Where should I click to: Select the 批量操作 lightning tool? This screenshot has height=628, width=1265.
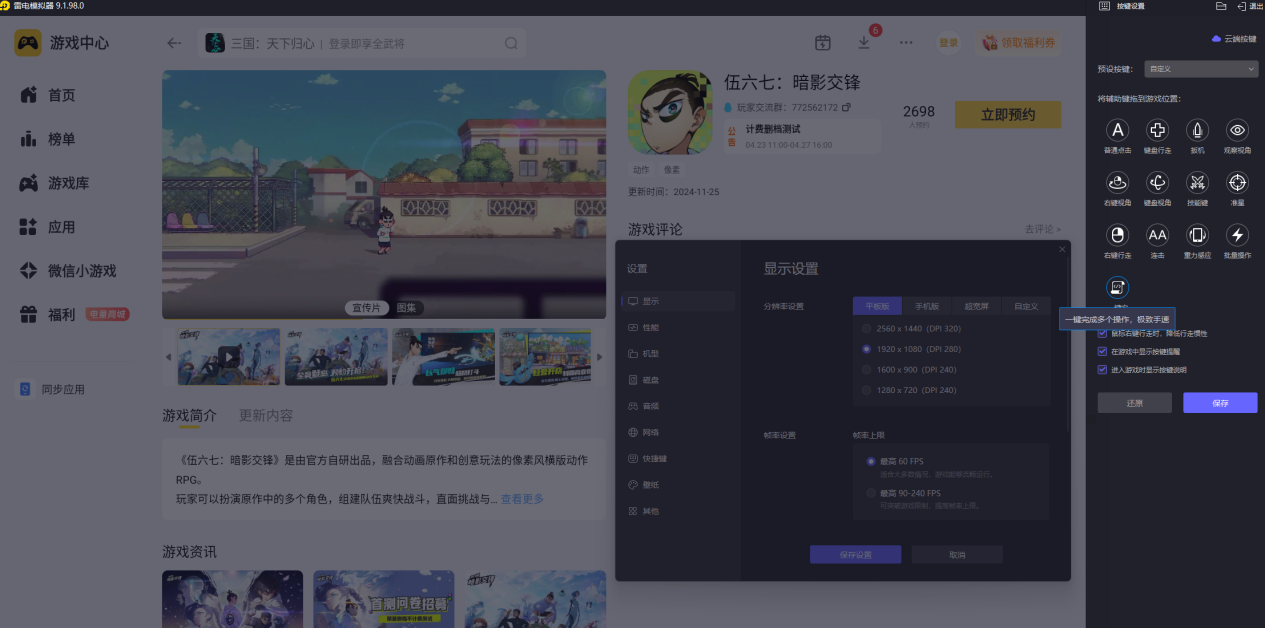point(1237,236)
